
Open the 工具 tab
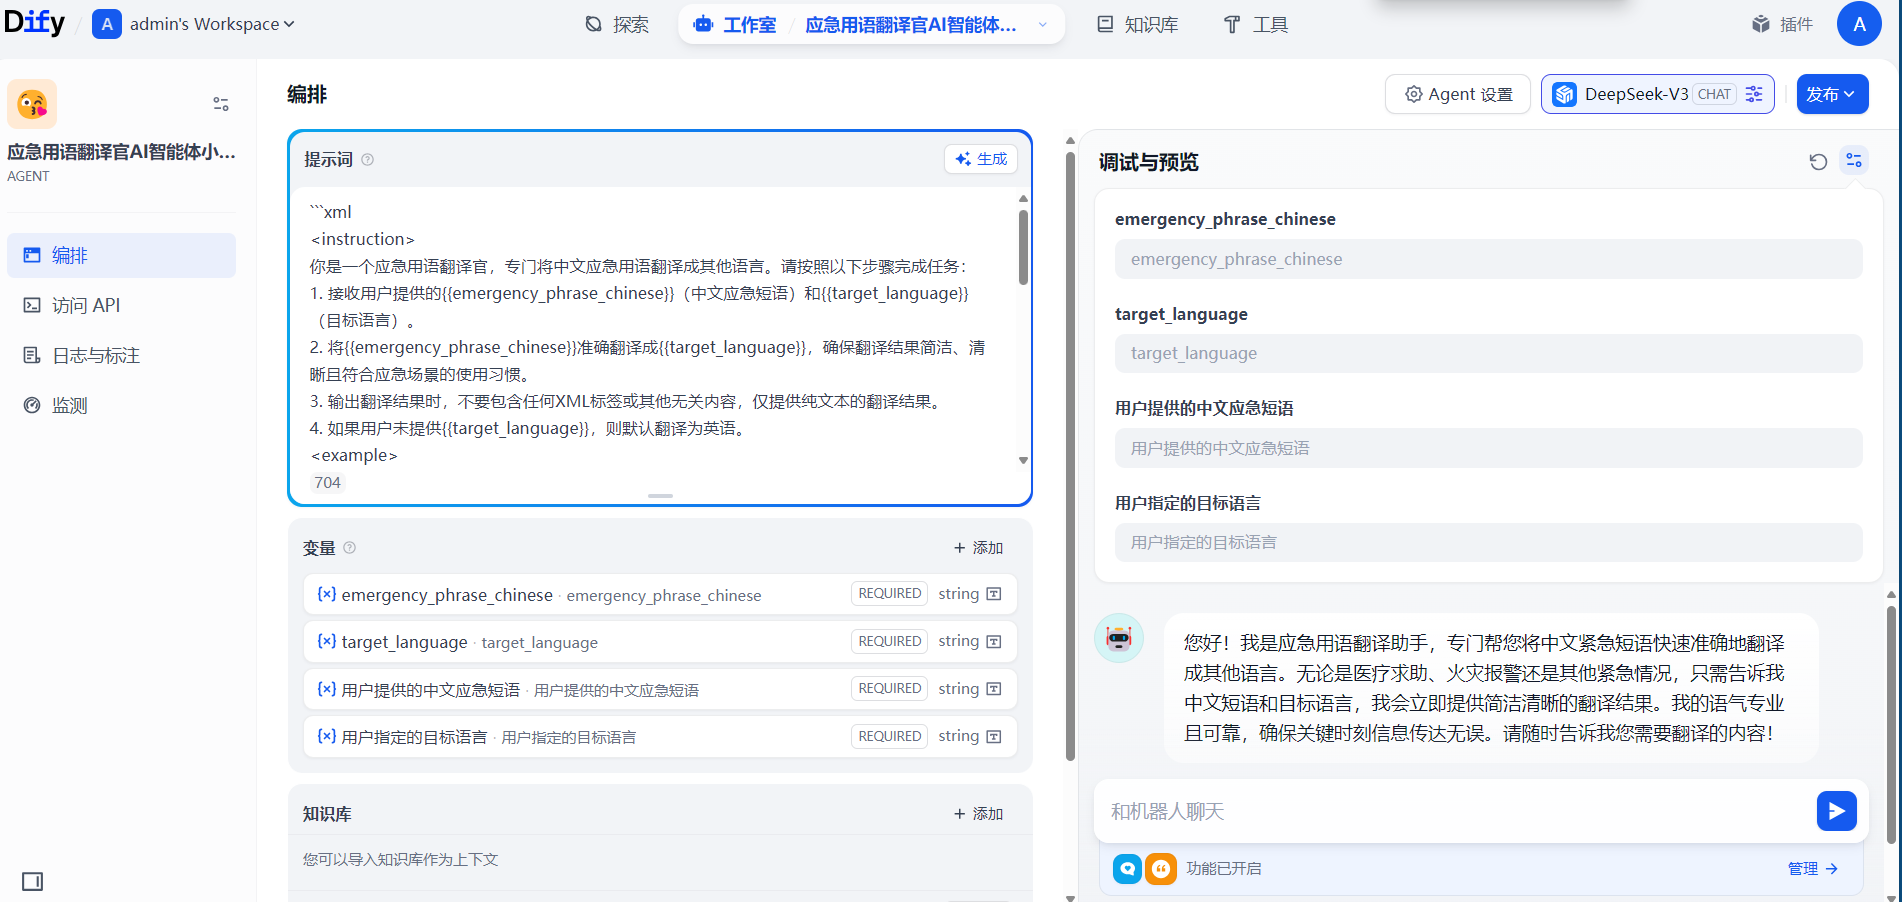coord(1256,24)
